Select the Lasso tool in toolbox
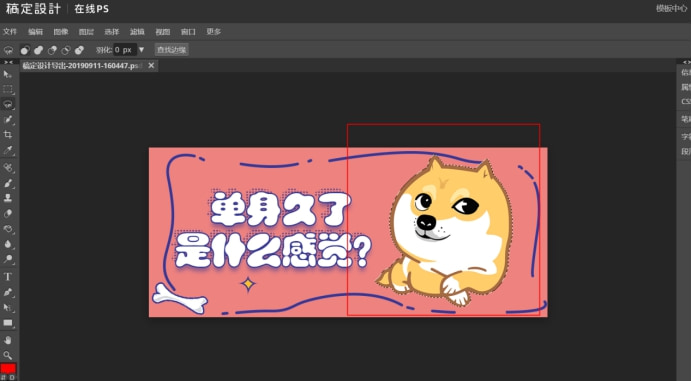This screenshot has height=381, width=692. click(x=8, y=105)
